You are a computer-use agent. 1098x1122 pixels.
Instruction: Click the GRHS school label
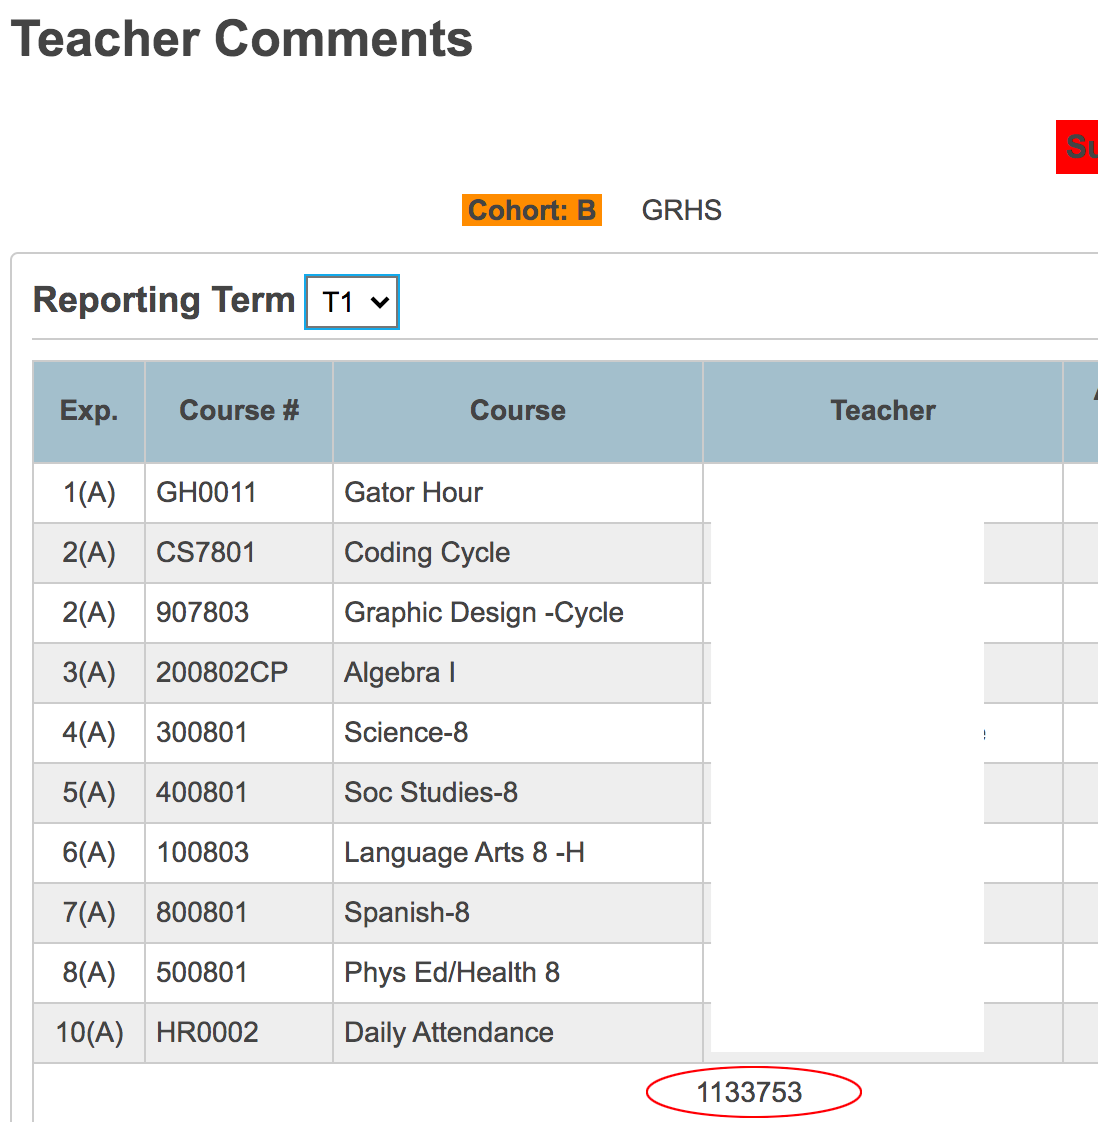681,210
